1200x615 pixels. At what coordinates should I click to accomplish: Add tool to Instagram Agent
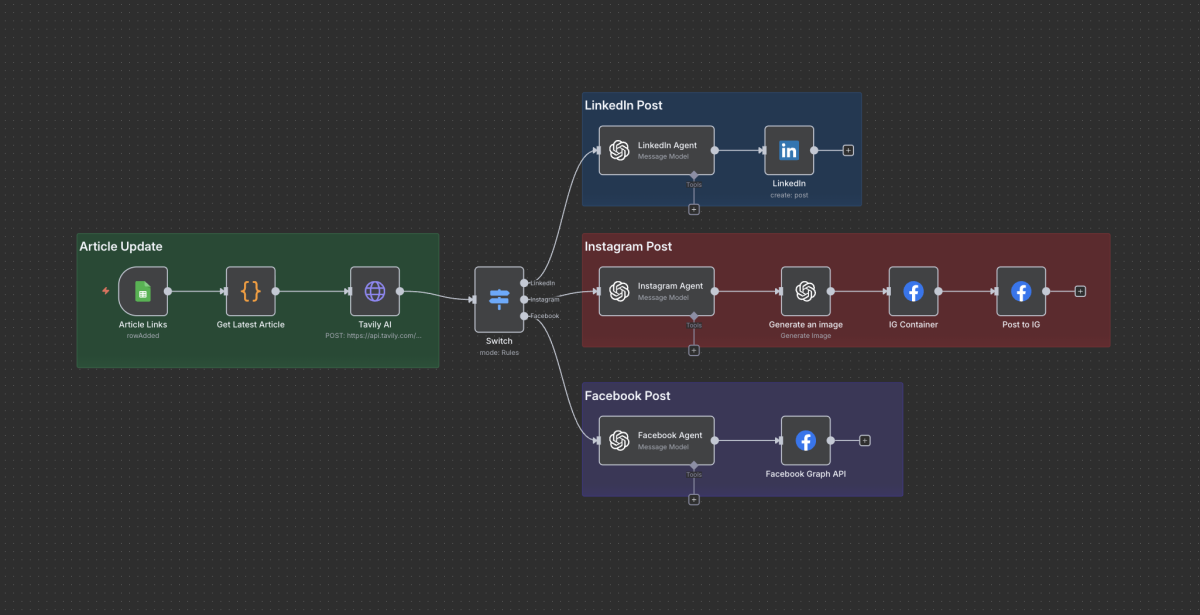click(694, 350)
